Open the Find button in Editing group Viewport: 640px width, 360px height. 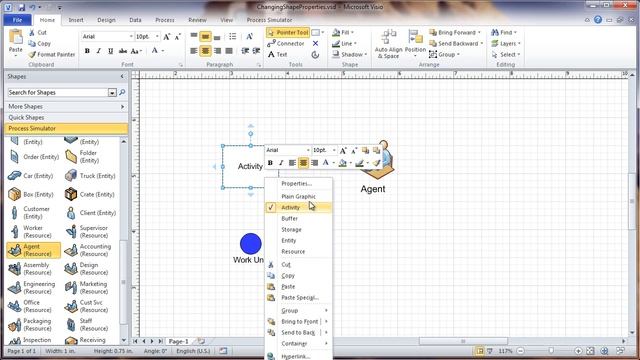[x=504, y=32]
